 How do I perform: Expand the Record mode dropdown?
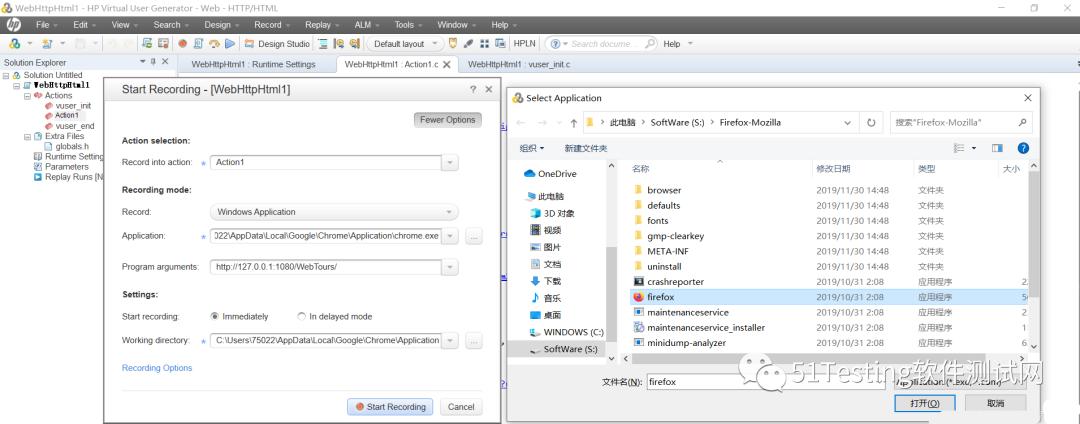450,212
